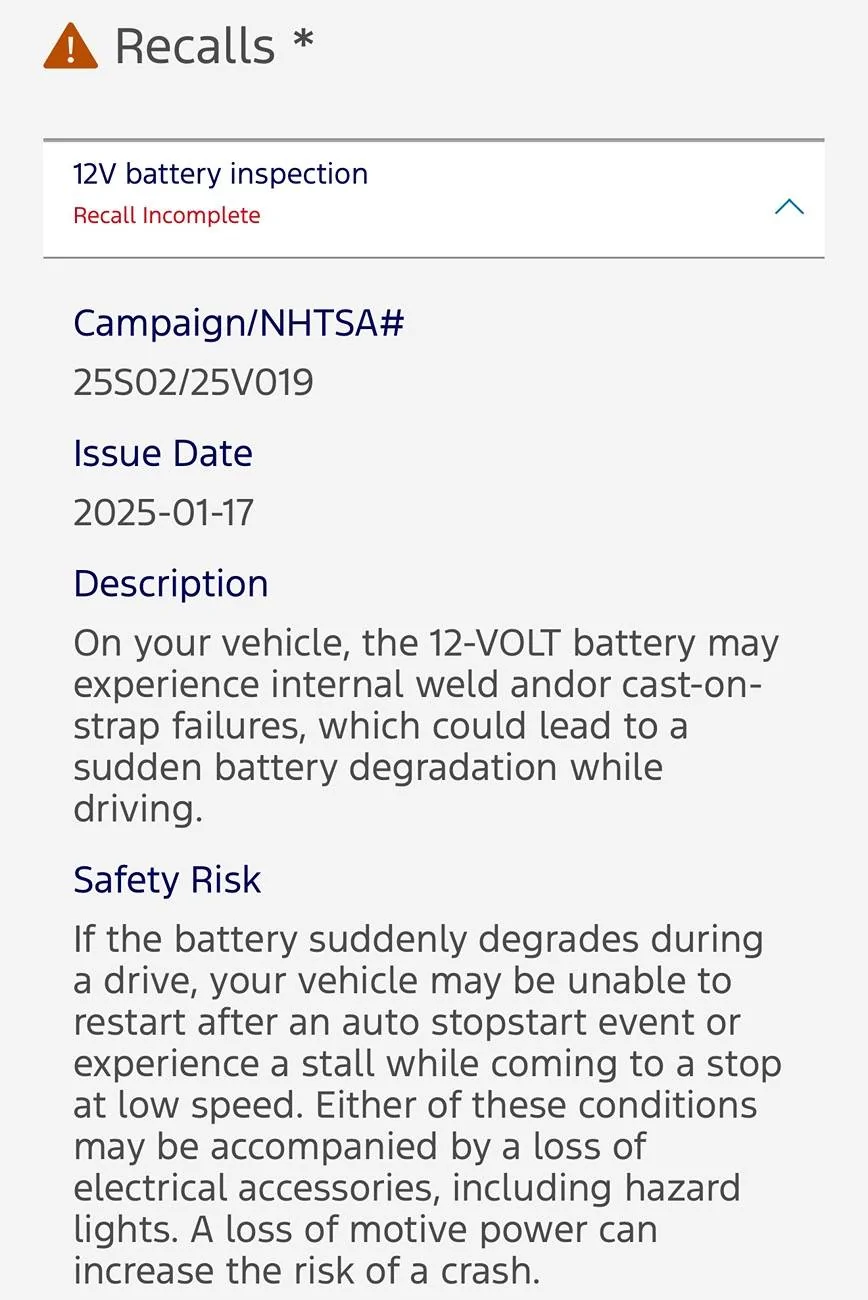
Task: Click "If the battery suddenly degrades during" line
Action: tap(418, 939)
